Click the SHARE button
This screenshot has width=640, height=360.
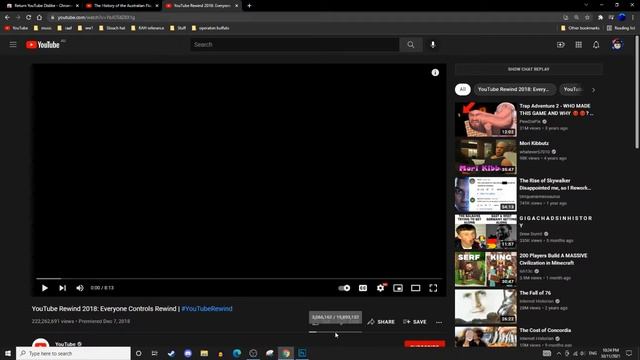tap(381, 322)
